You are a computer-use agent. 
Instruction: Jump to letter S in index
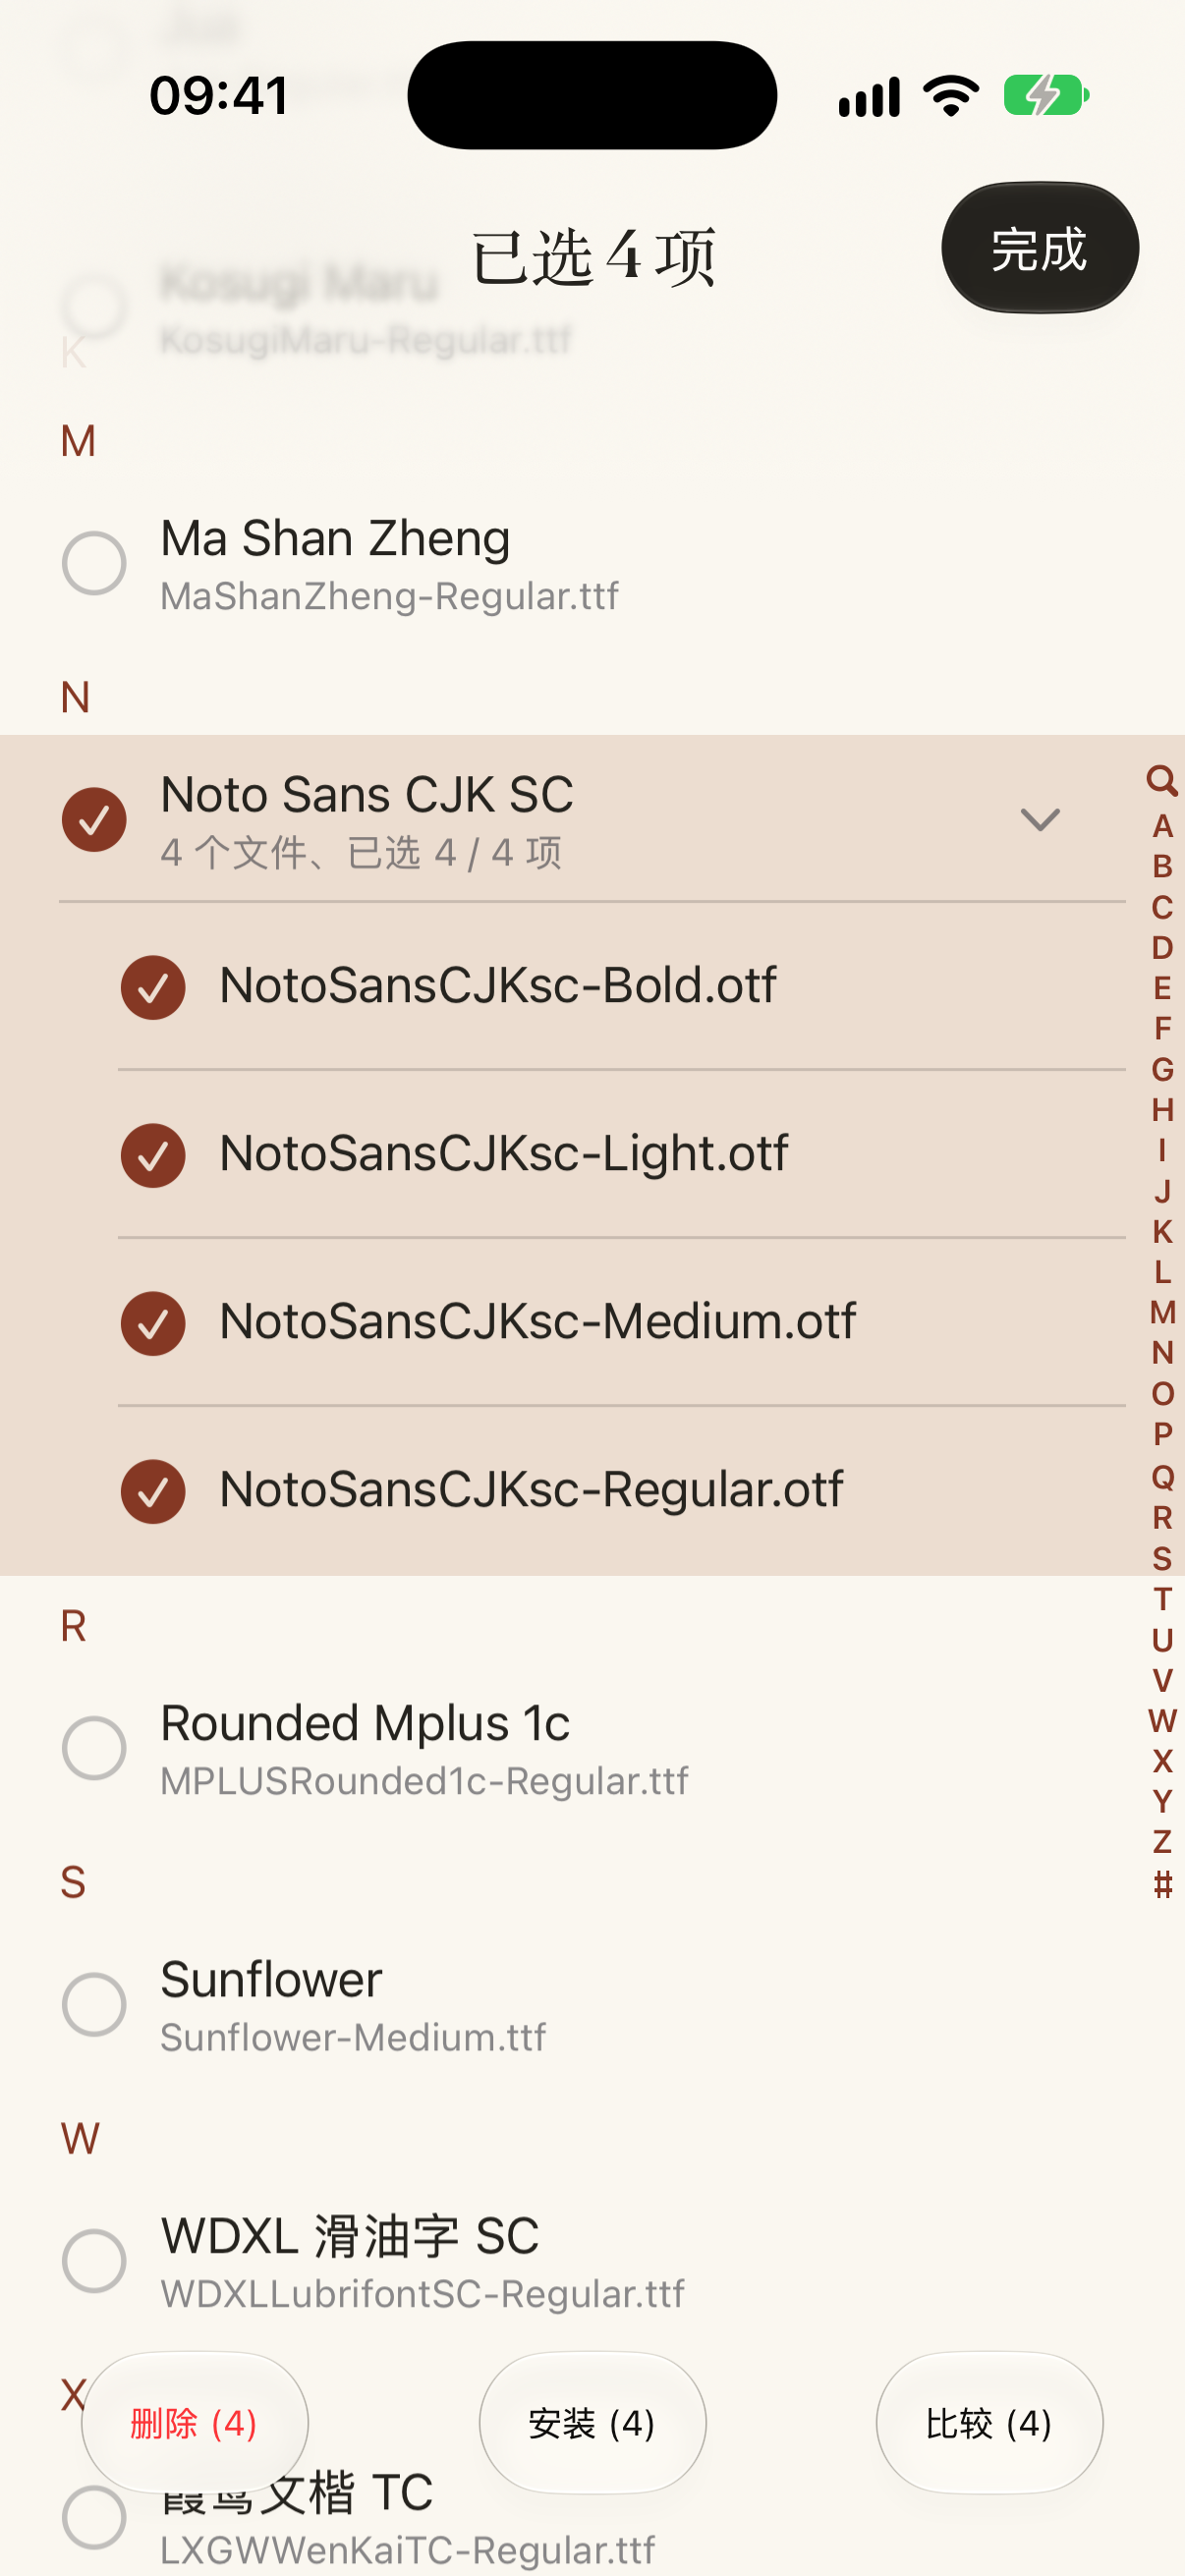pyautogui.click(x=1161, y=1558)
